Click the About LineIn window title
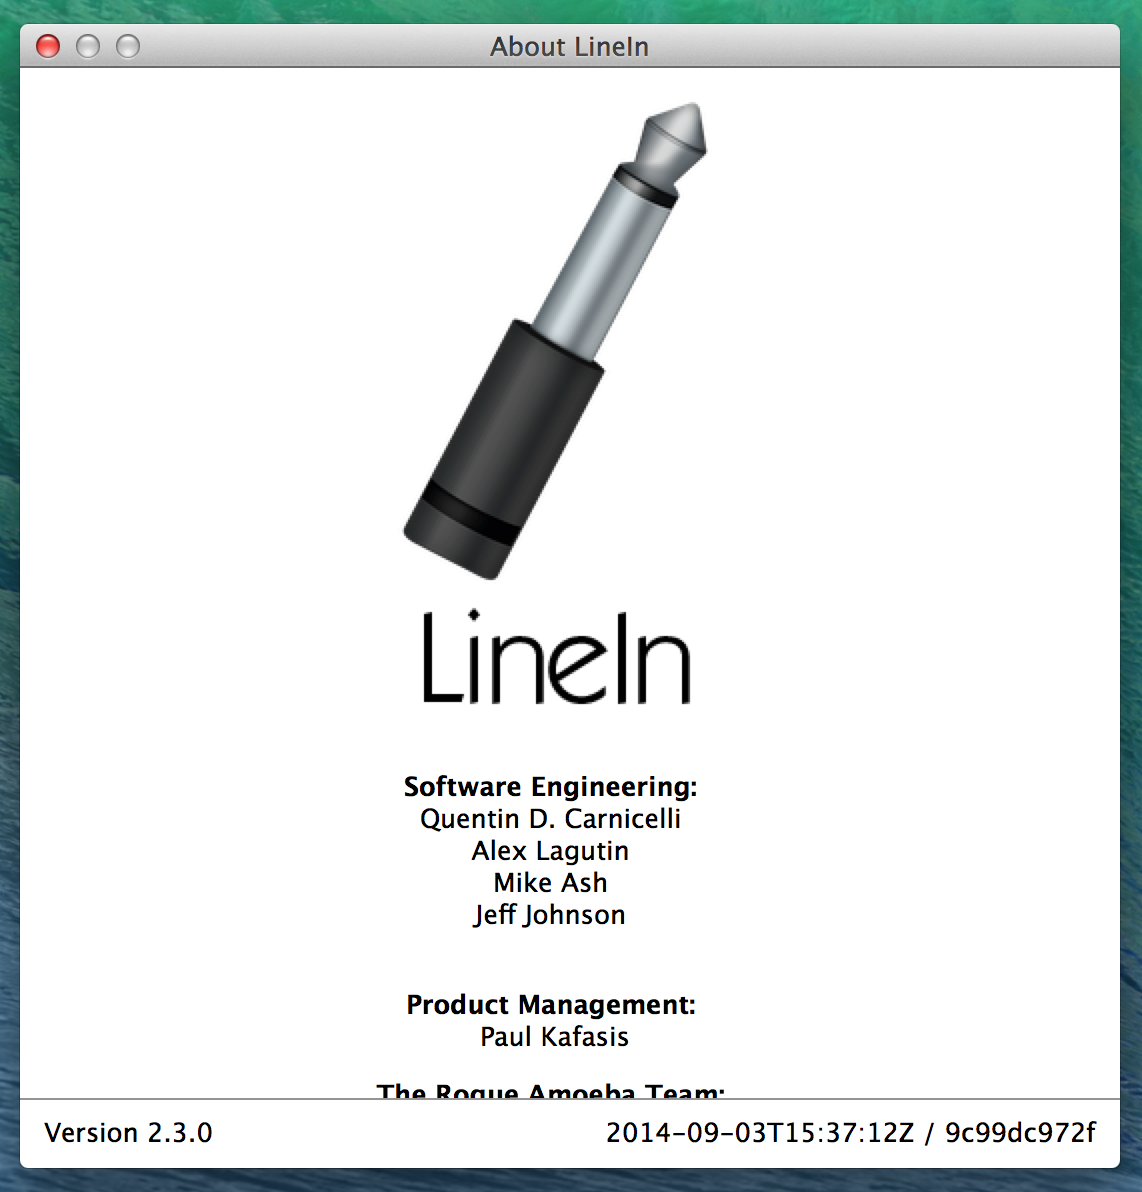 [x=569, y=47]
